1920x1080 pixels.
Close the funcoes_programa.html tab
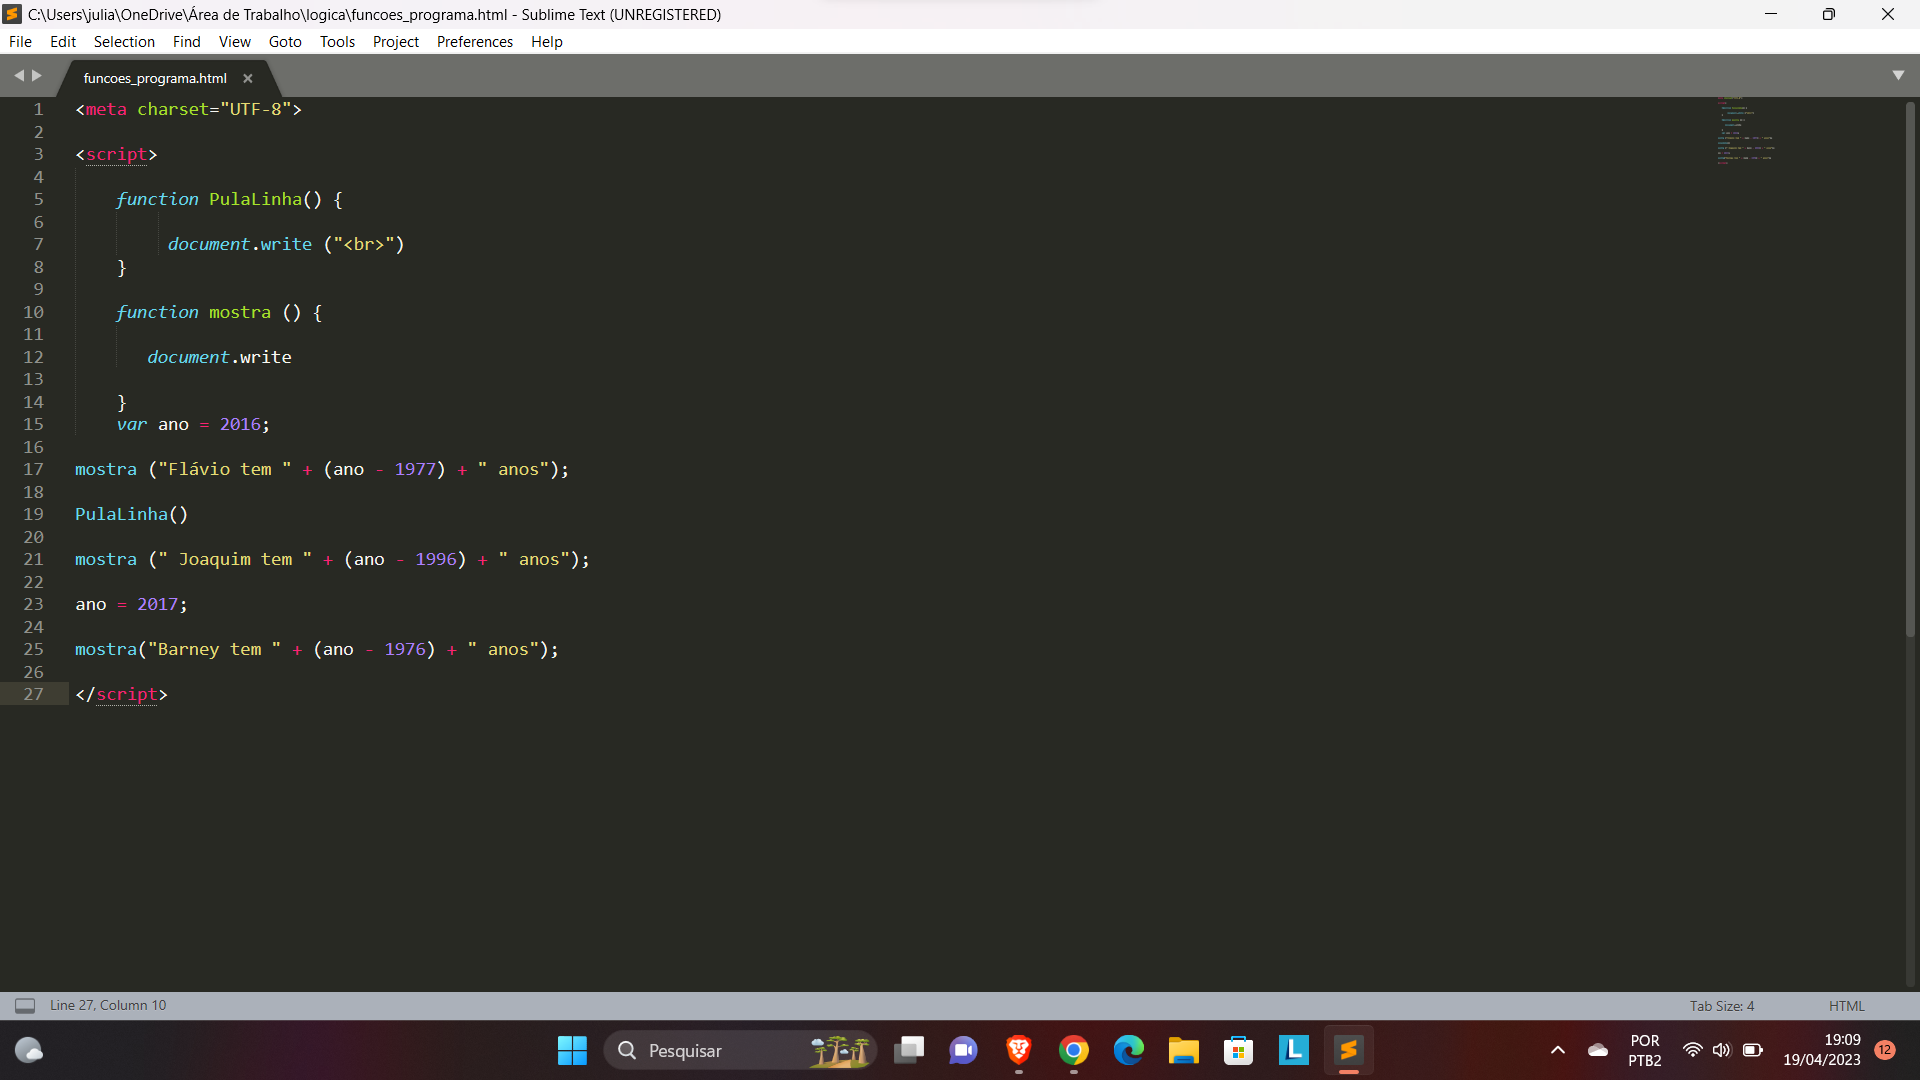(248, 78)
